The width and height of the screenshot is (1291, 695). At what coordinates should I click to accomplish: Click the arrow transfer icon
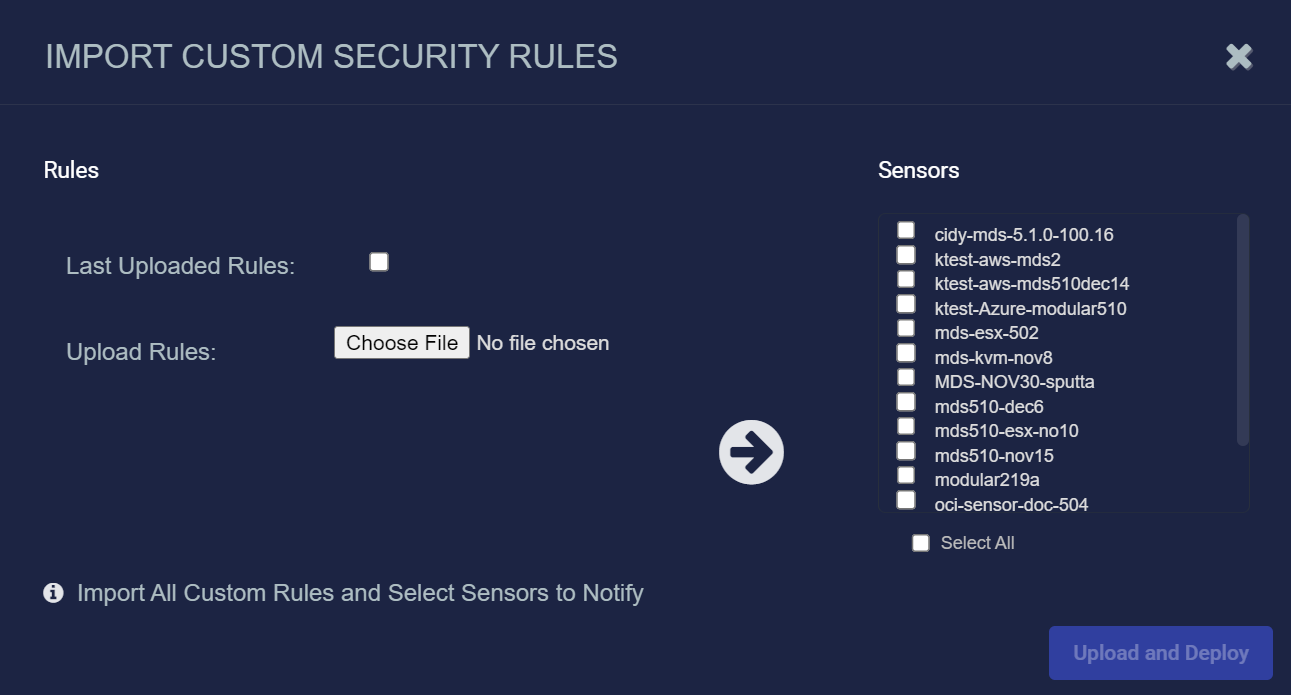pyautogui.click(x=751, y=451)
